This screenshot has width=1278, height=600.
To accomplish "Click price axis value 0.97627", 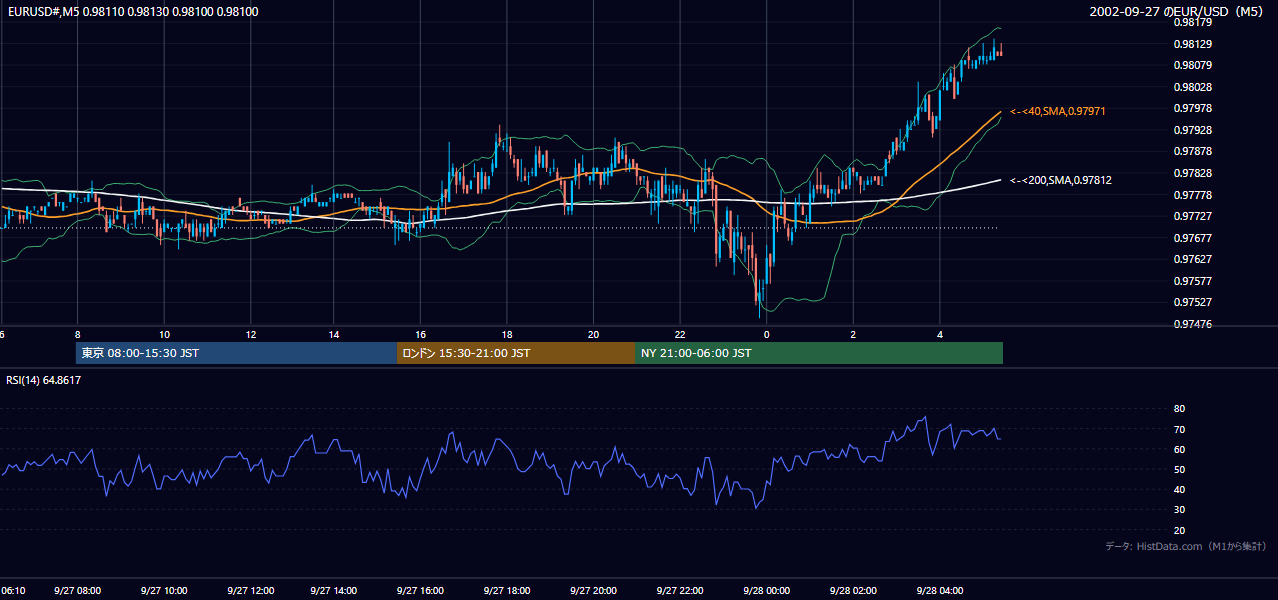I will coord(1193,260).
